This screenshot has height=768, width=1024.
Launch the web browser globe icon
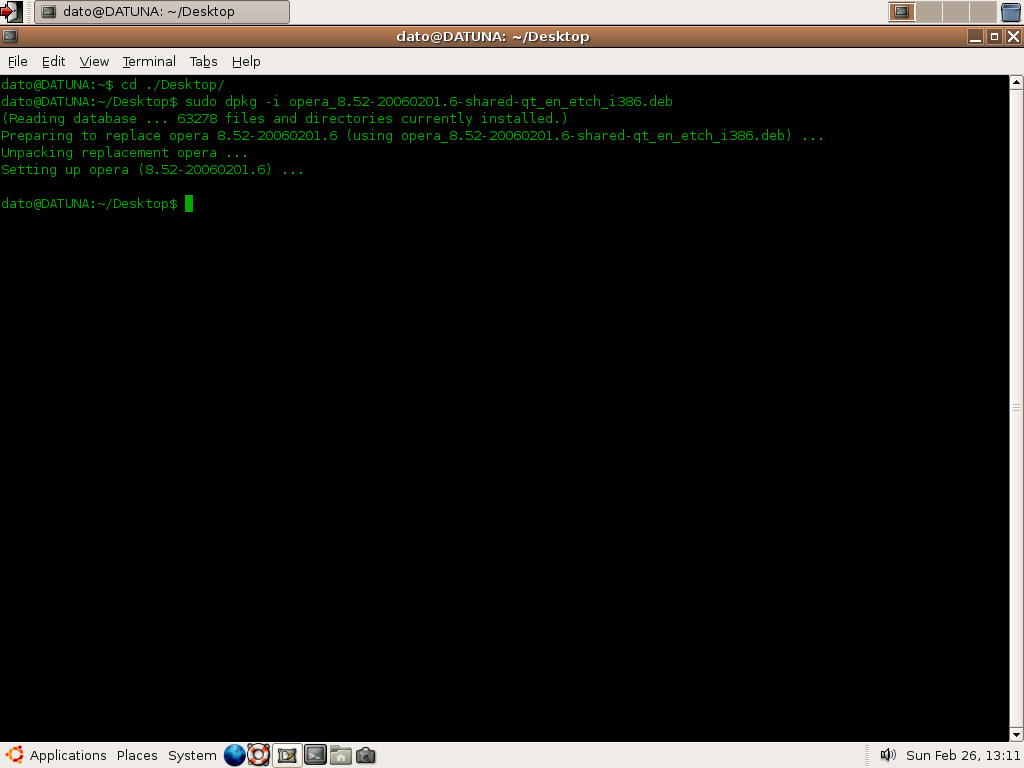click(x=234, y=755)
